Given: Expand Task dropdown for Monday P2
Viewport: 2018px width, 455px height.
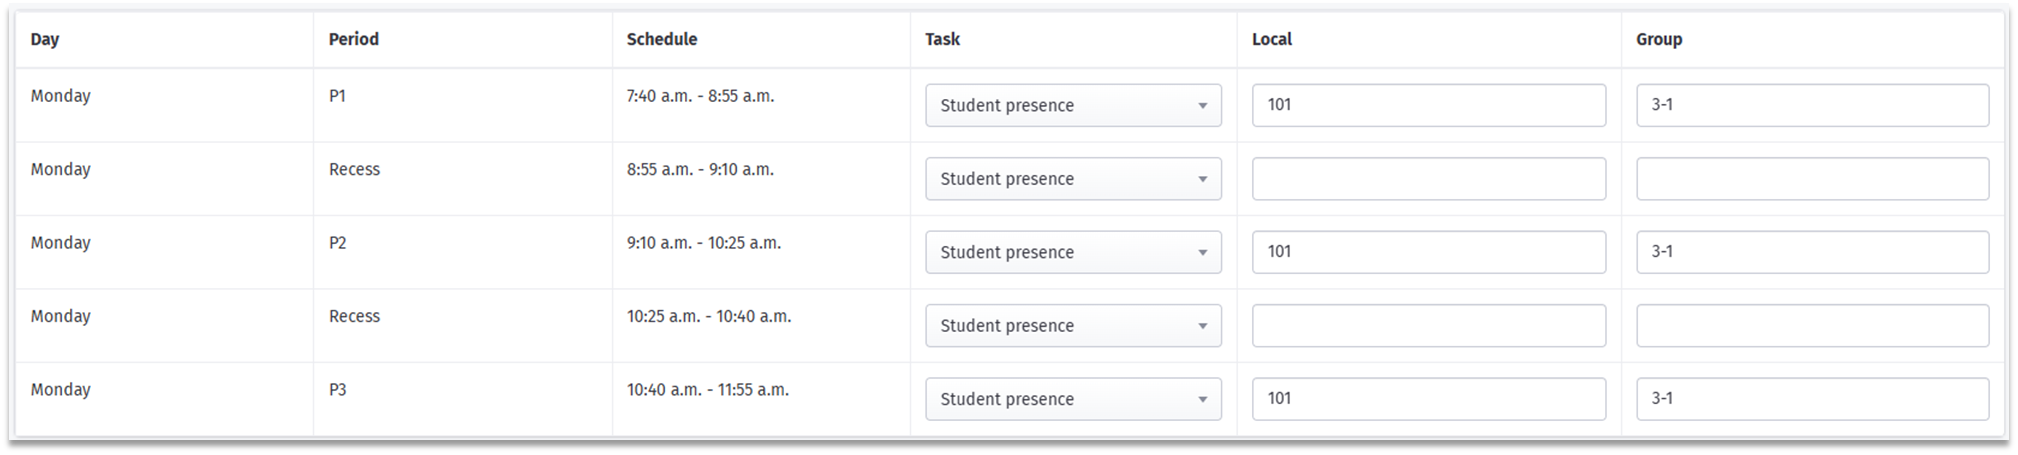Looking at the screenshot, I should click(1073, 252).
